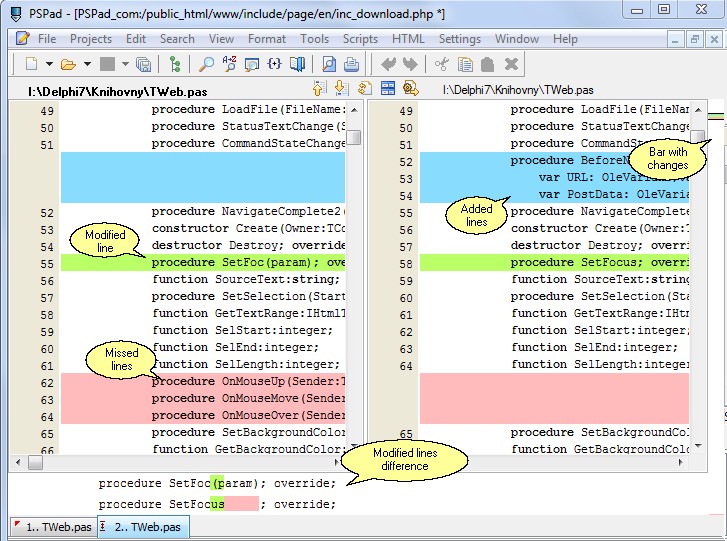Click the right pane vertical scrollbar thumb
This screenshot has height=541, width=727.
click(x=698, y=137)
